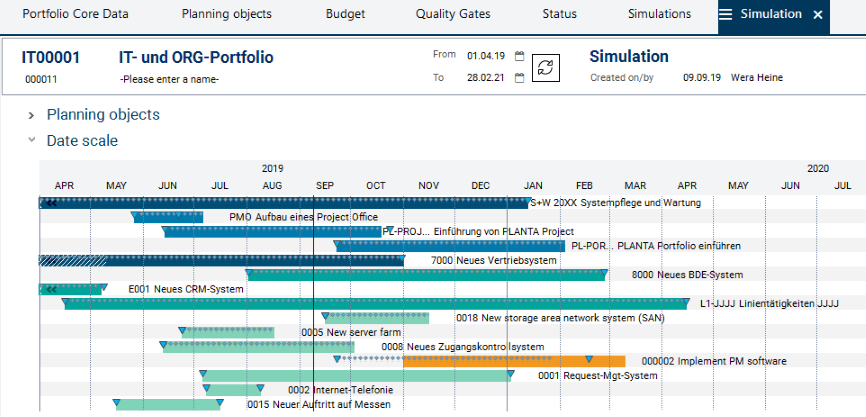Expand the Planning objects section
Screen dimensions: 866x417
point(32,115)
